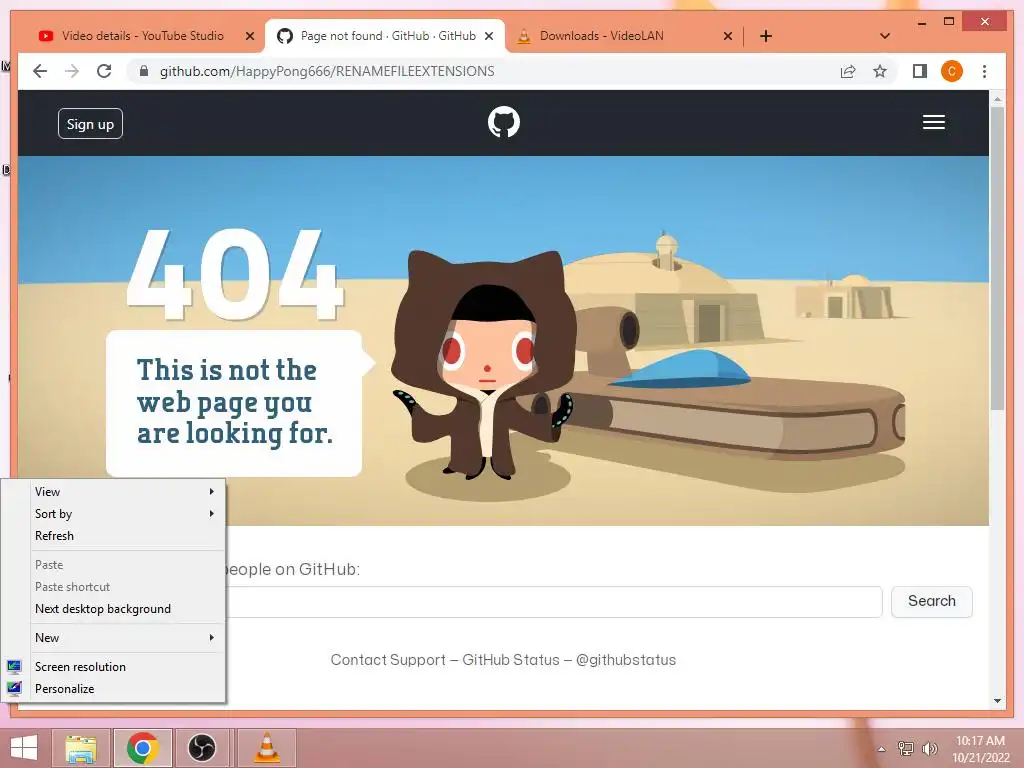Open the @githubstatus link
Image resolution: width=1024 pixels, height=768 pixels.
pyautogui.click(x=626, y=660)
